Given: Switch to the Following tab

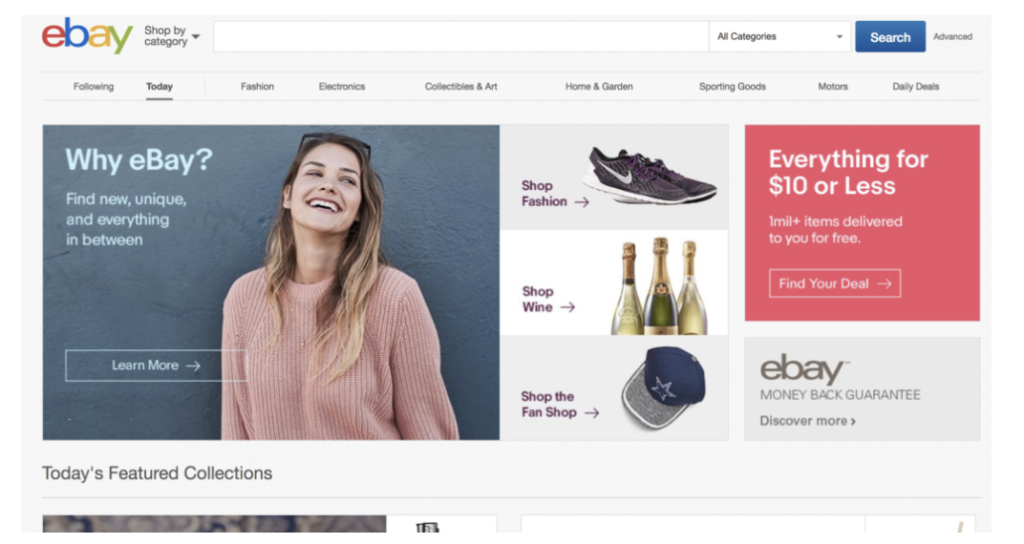Looking at the screenshot, I should tap(93, 86).
